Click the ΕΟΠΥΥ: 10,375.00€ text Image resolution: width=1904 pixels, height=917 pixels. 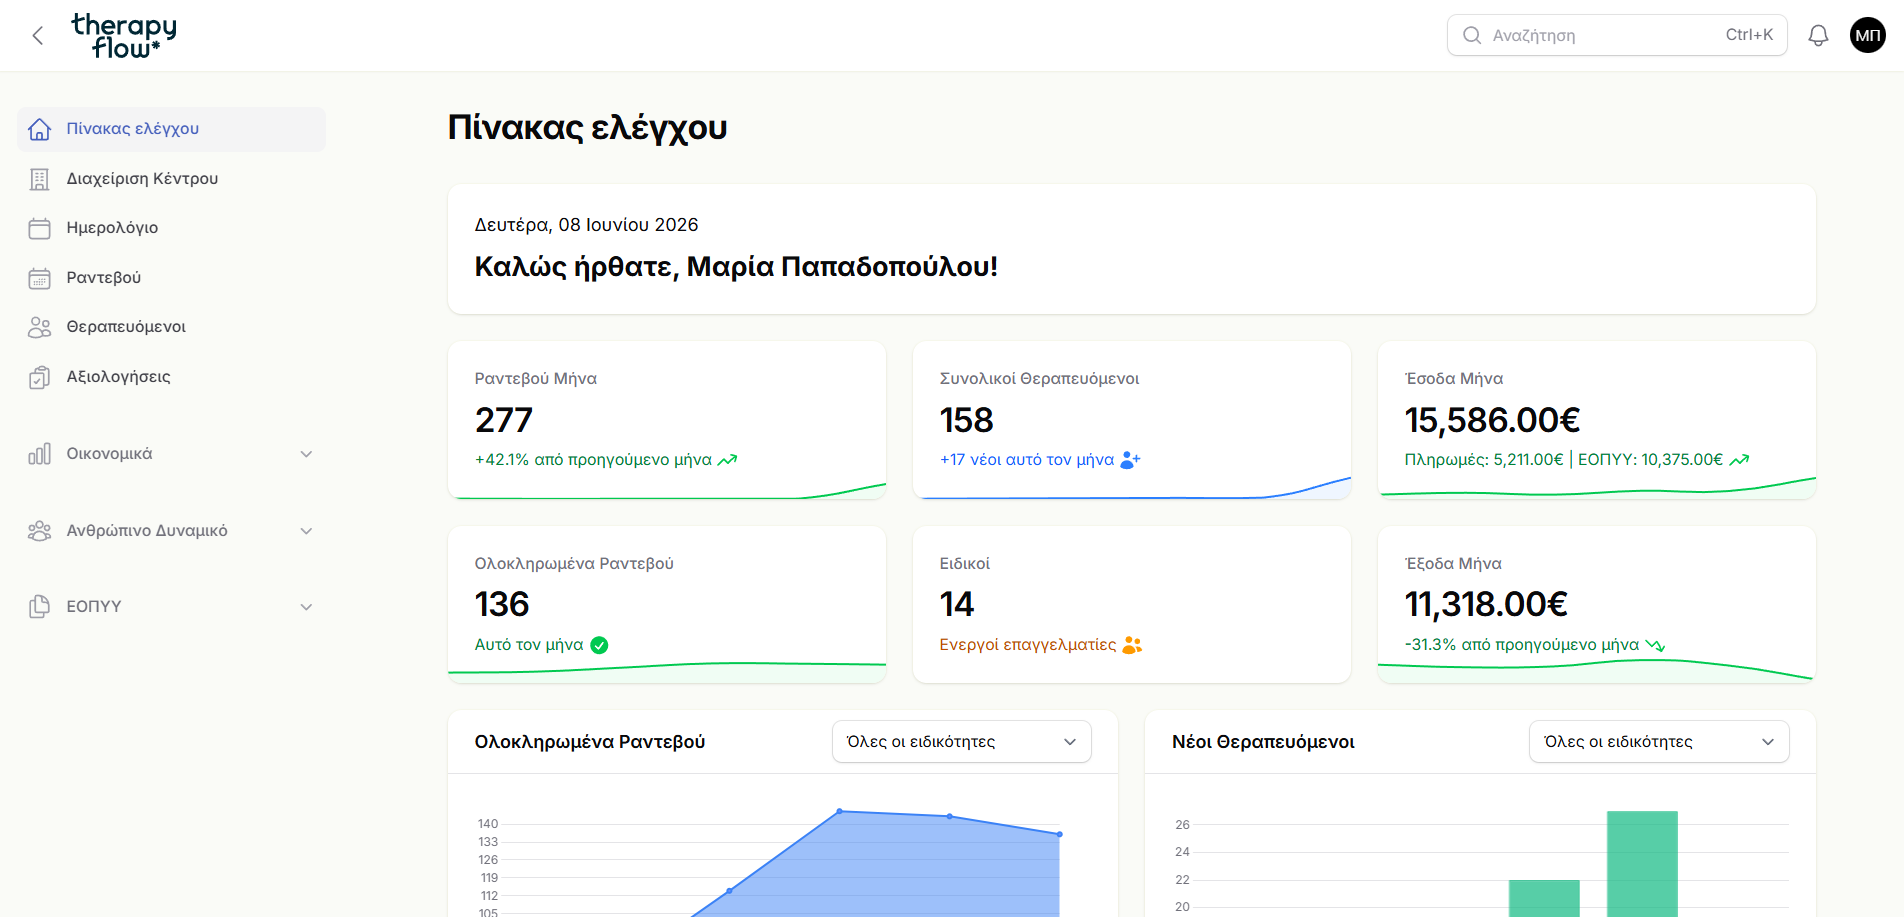click(x=1651, y=460)
